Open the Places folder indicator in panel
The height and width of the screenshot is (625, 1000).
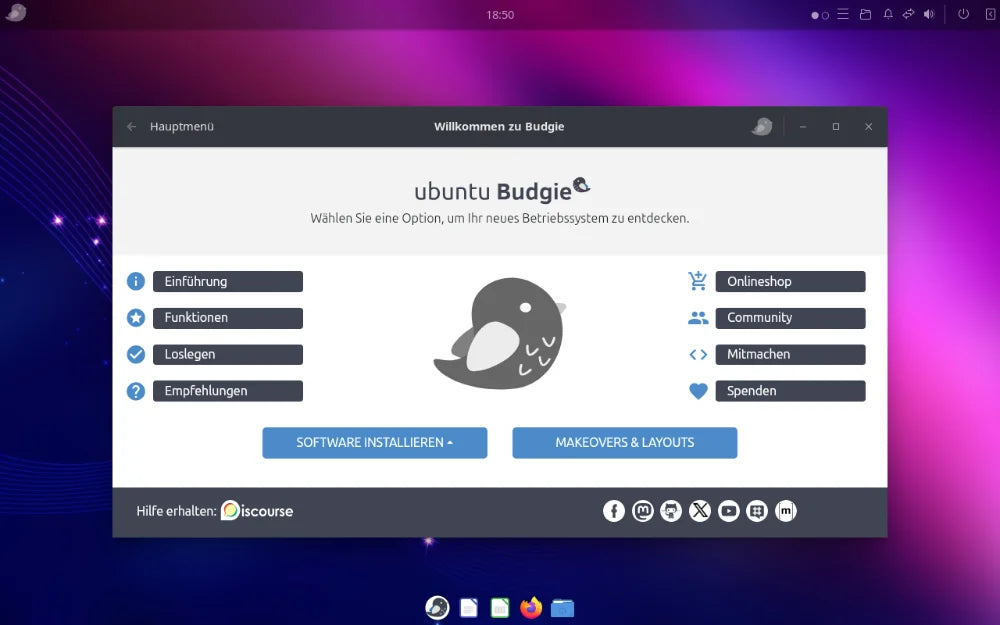tap(865, 14)
